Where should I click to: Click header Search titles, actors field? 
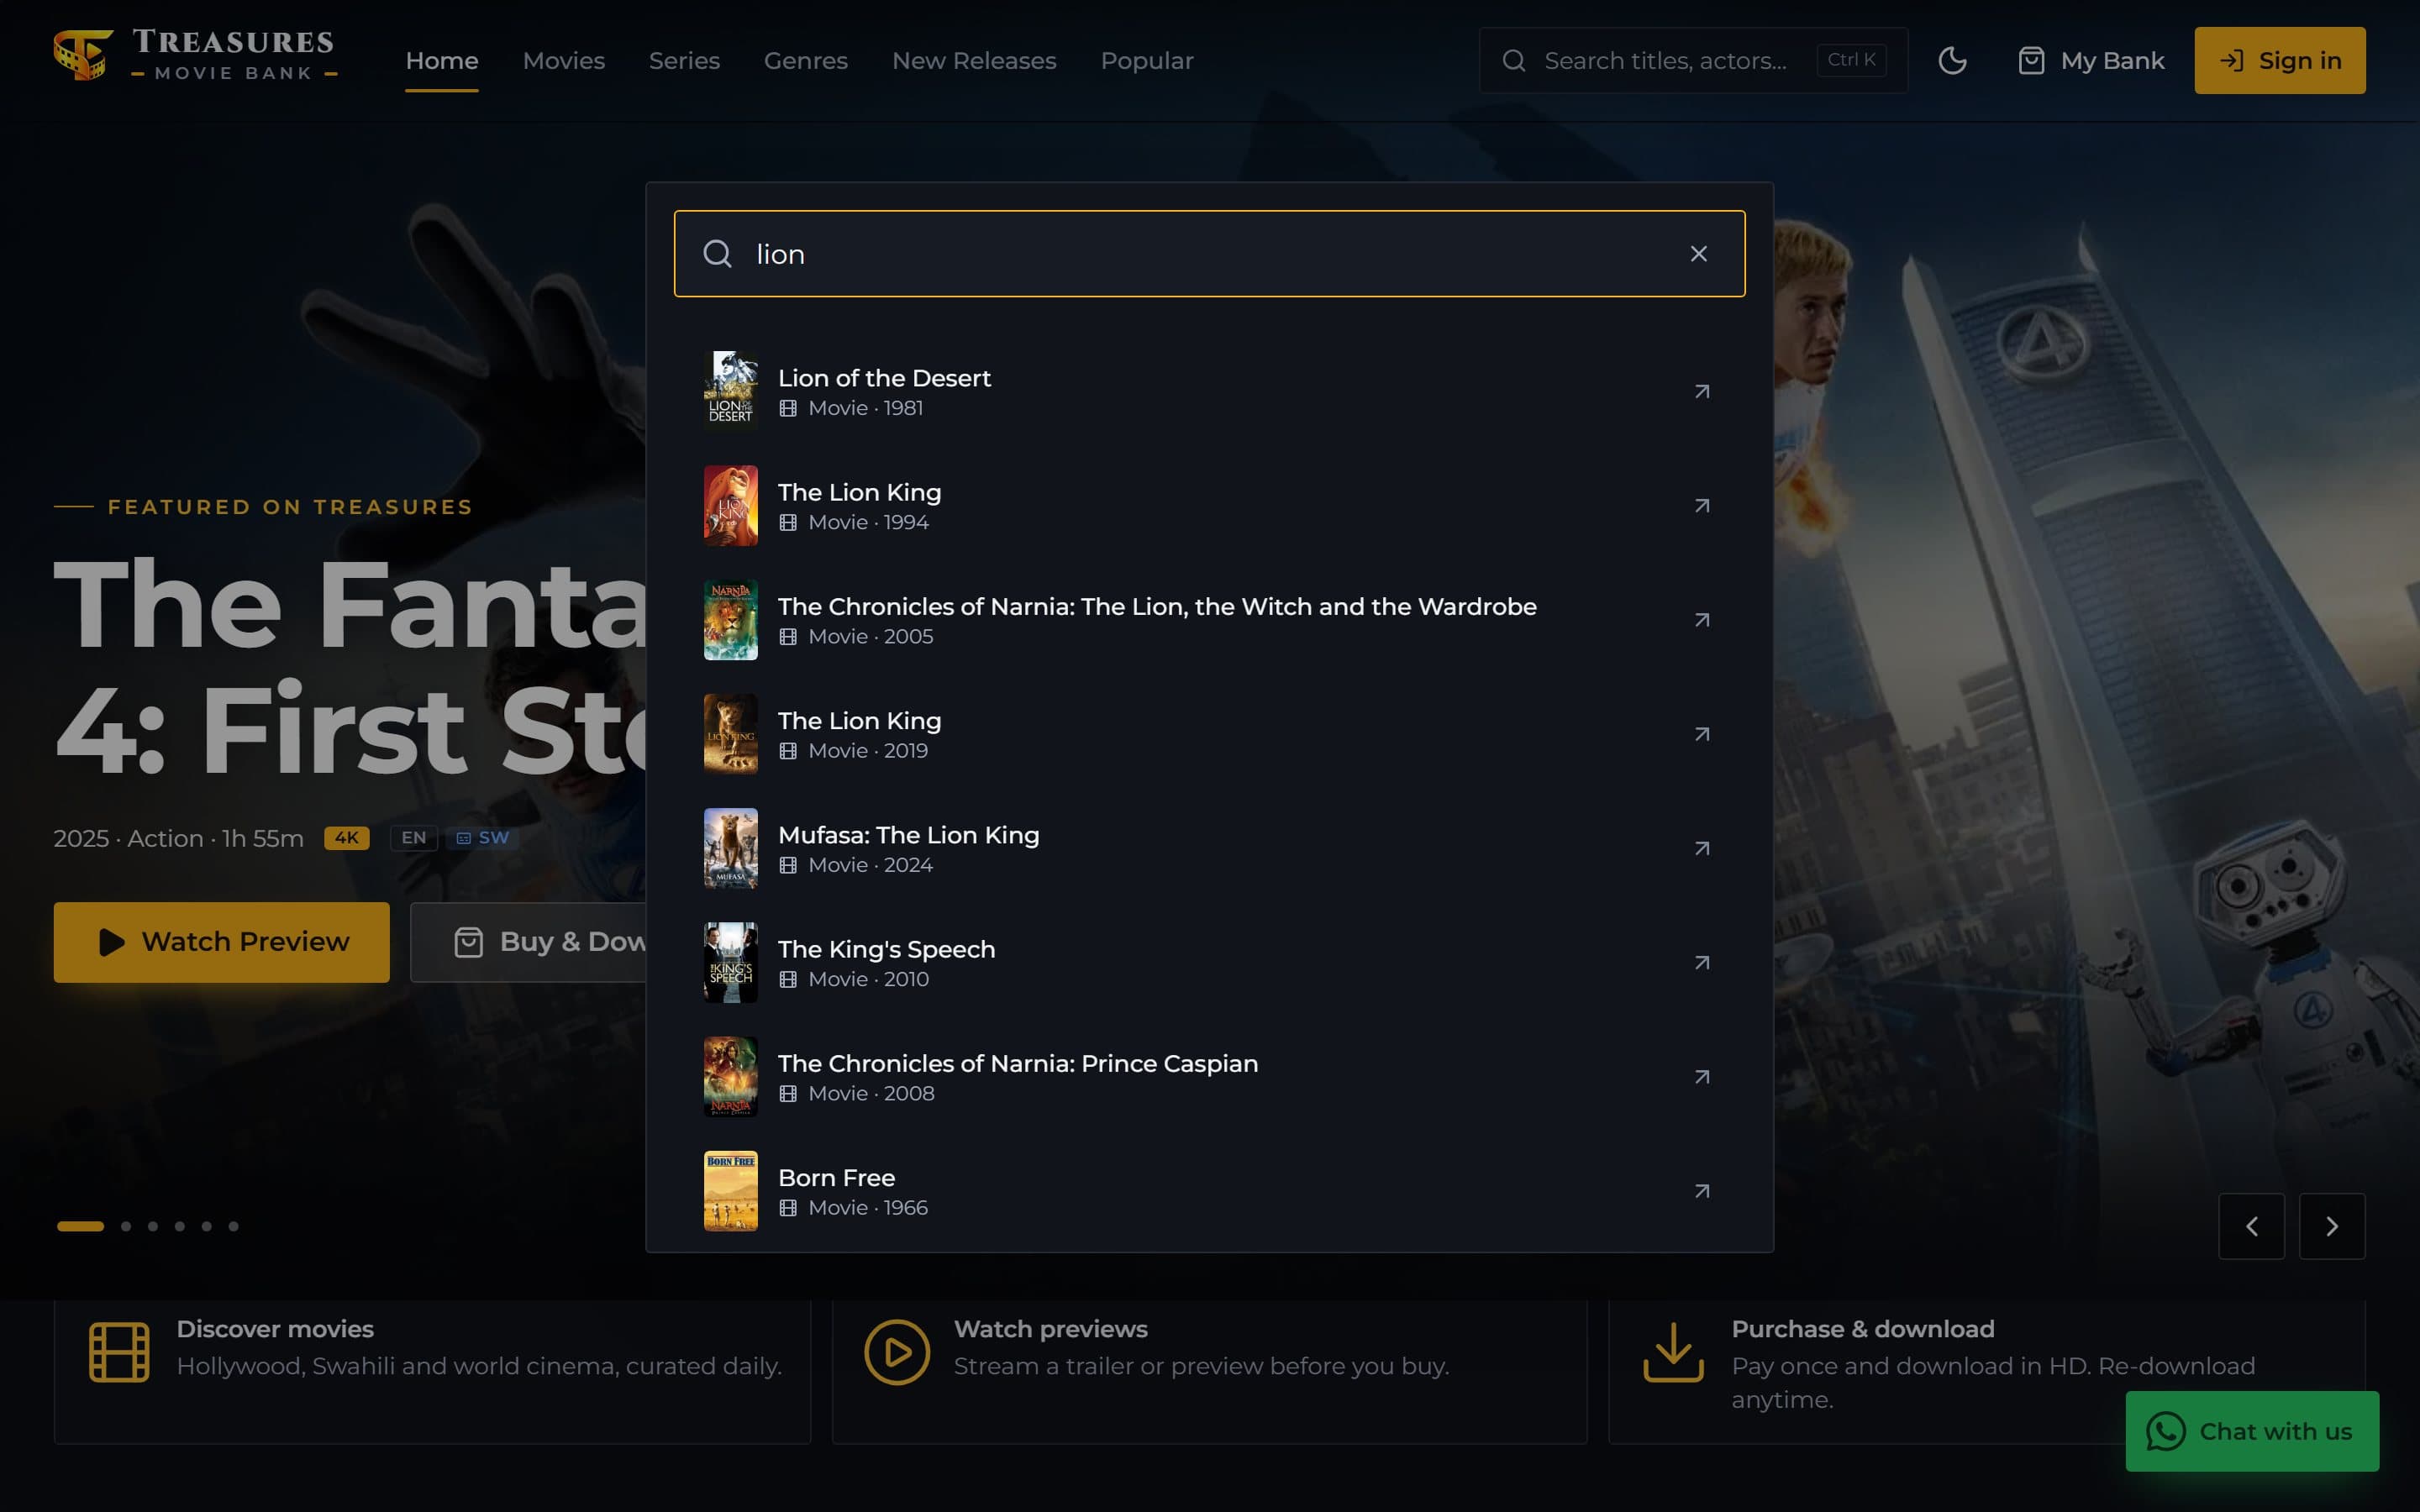click(x=1693, y=61)
